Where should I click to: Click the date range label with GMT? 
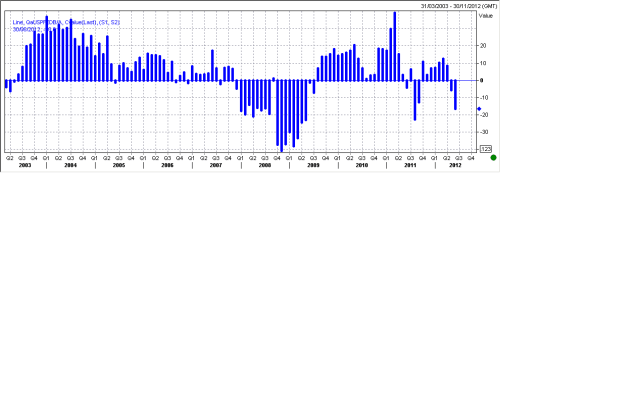tap(459, 6)
